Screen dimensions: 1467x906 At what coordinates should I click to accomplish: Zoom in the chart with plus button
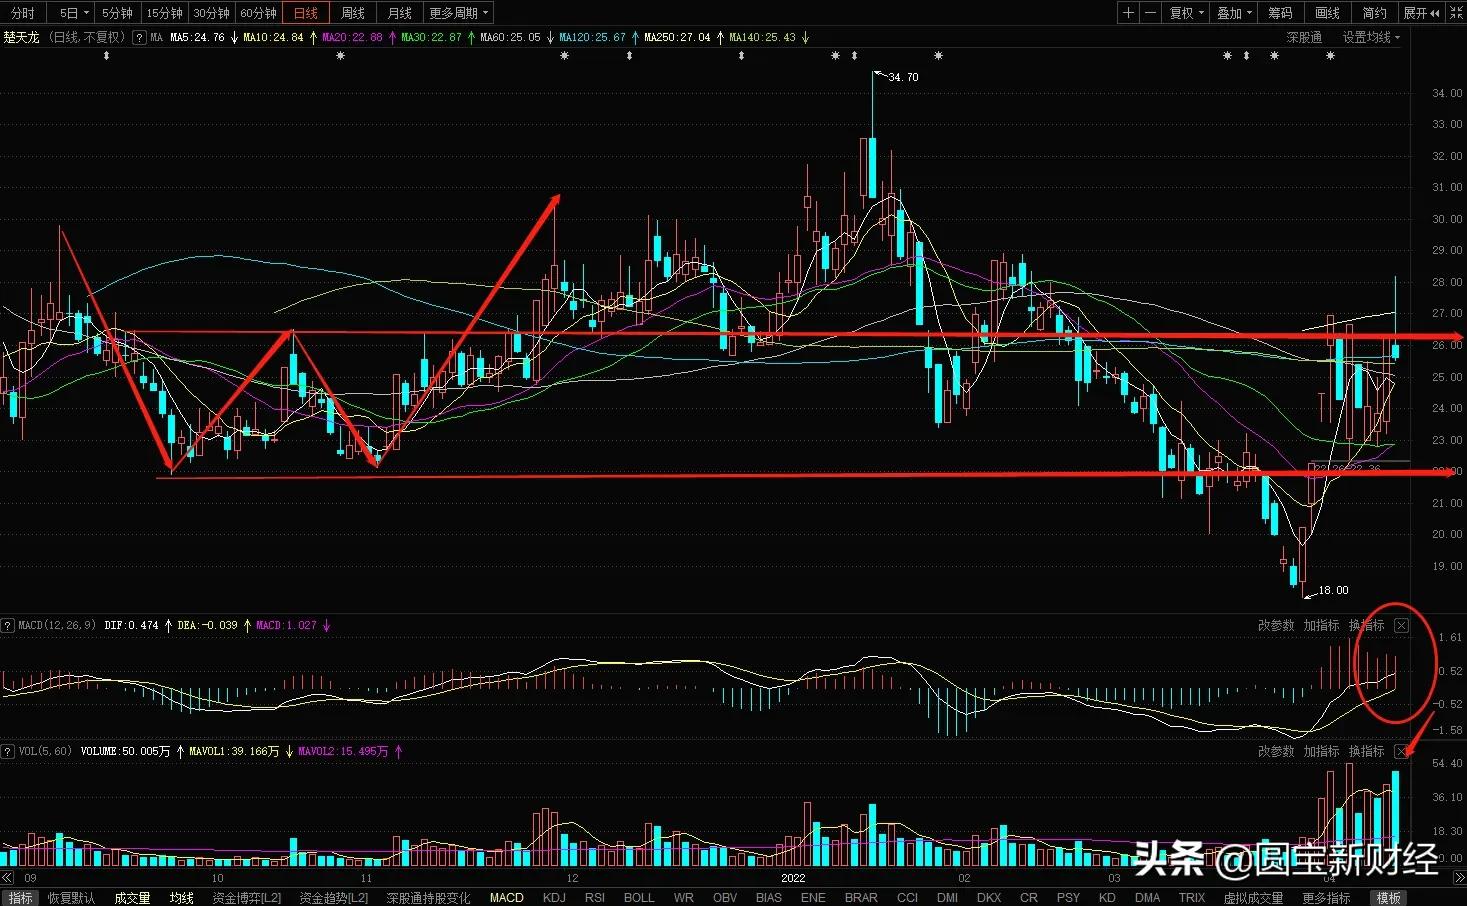1128,13
